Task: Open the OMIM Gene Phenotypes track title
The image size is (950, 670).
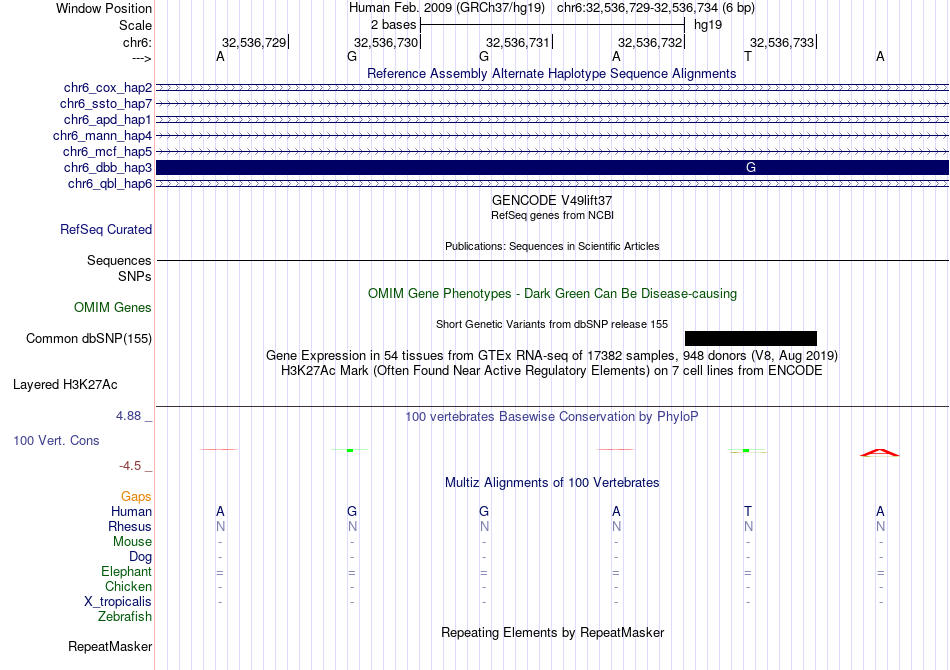Action: point(552,293)
